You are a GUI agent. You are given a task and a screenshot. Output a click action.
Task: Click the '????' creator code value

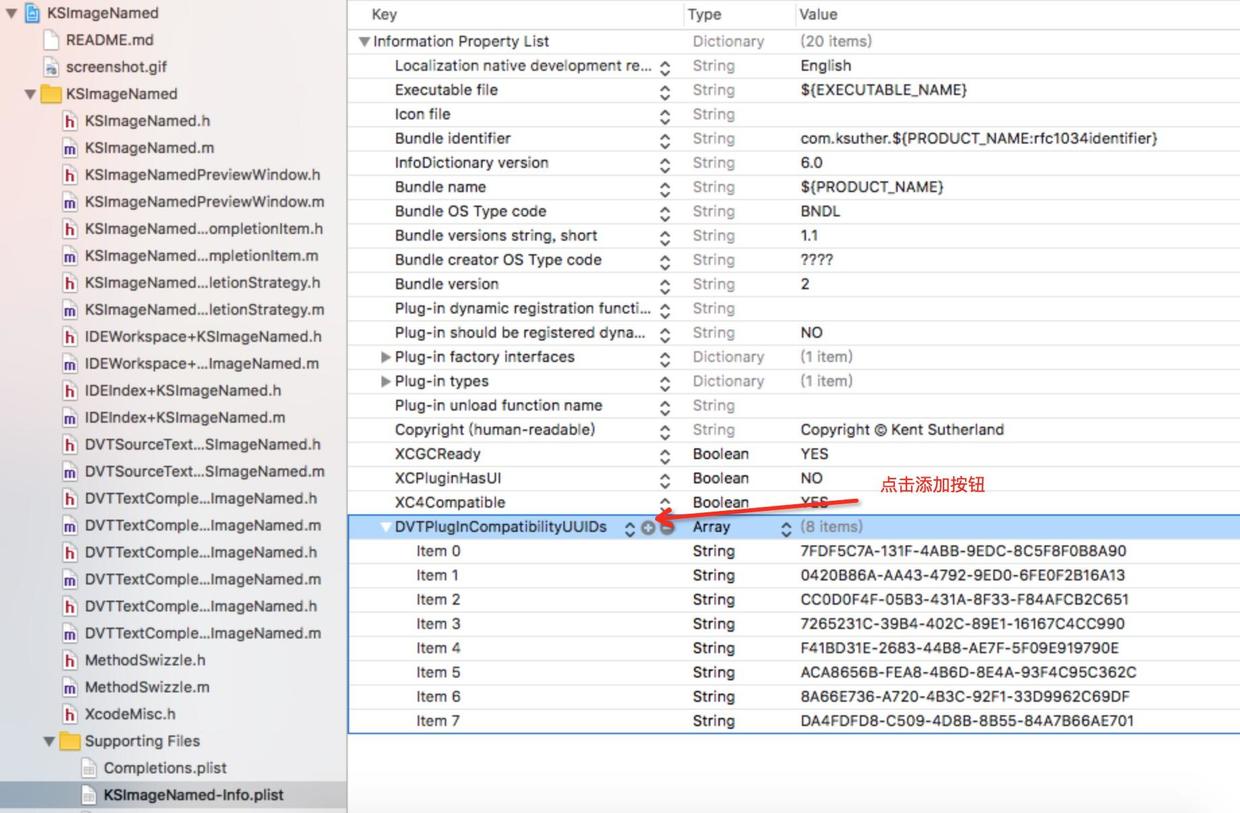(x=817, y=260)
